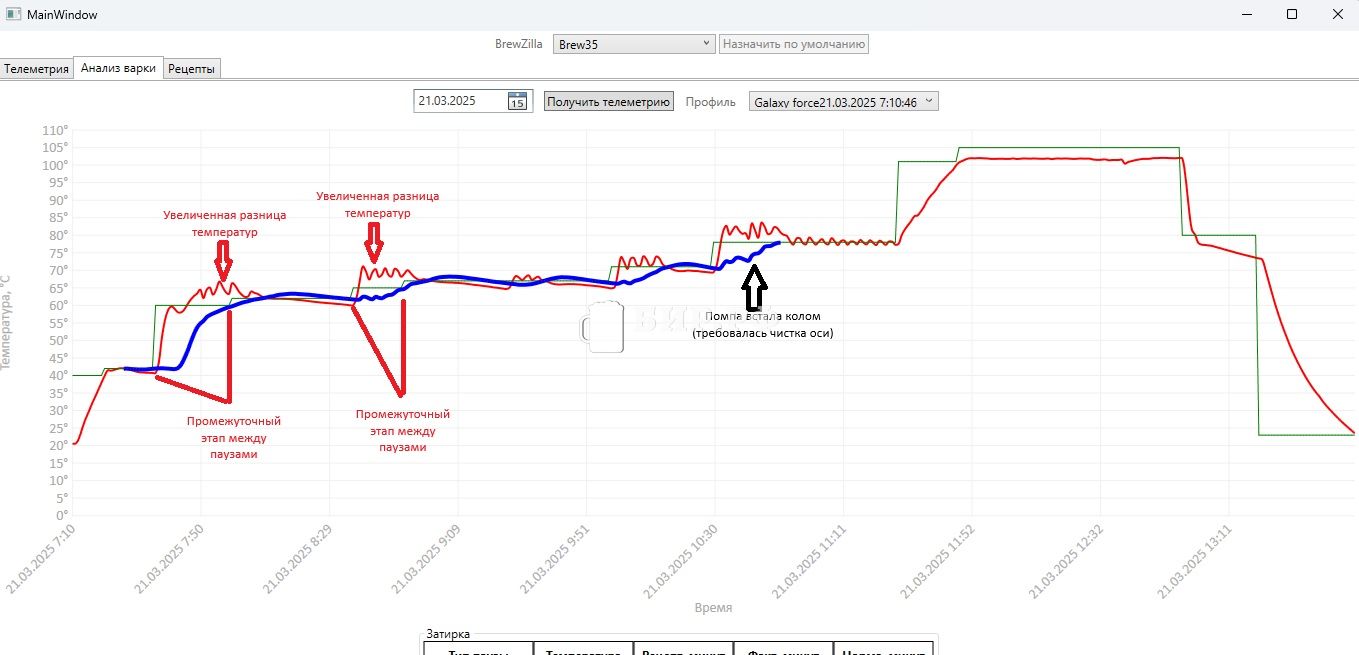
Task: Open the calendar date picker icon
Action: (517, 101)
